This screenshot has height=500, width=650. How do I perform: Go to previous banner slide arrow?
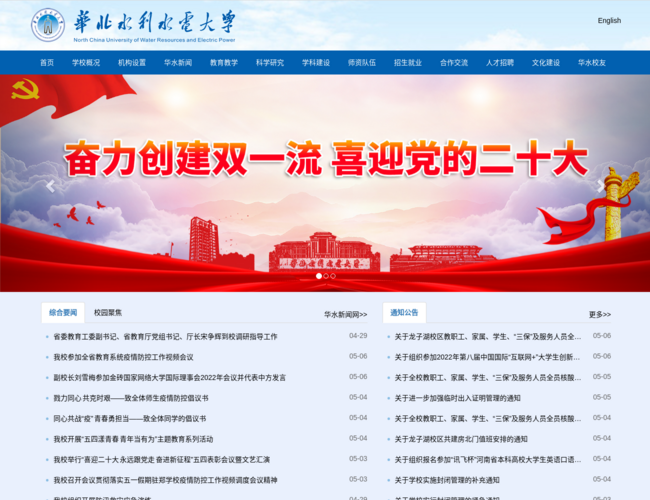(x=51, y=187)
